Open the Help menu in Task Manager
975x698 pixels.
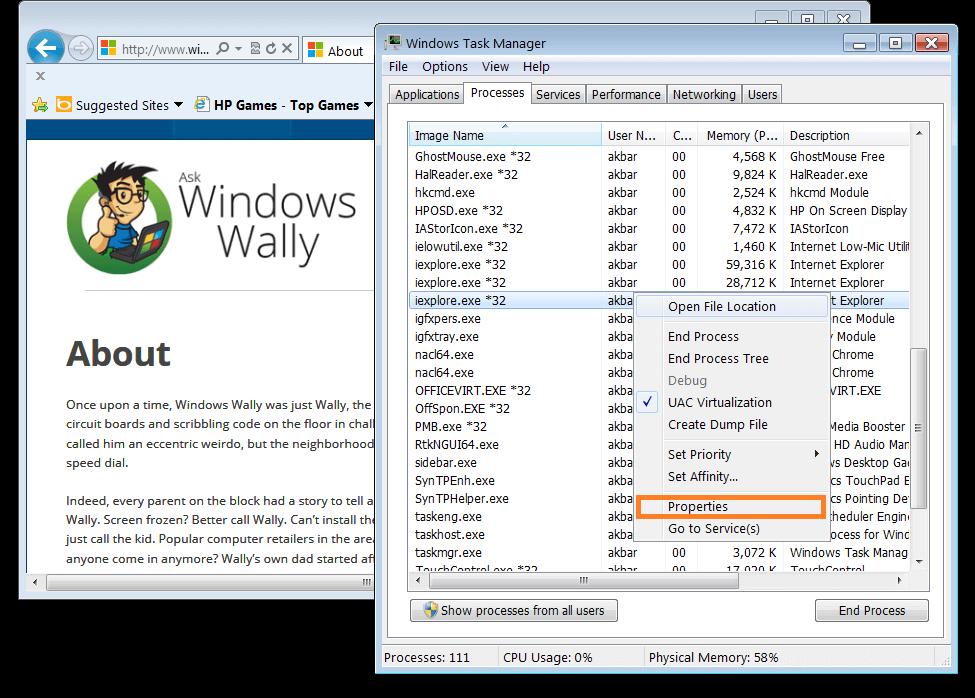coord(536,67)
